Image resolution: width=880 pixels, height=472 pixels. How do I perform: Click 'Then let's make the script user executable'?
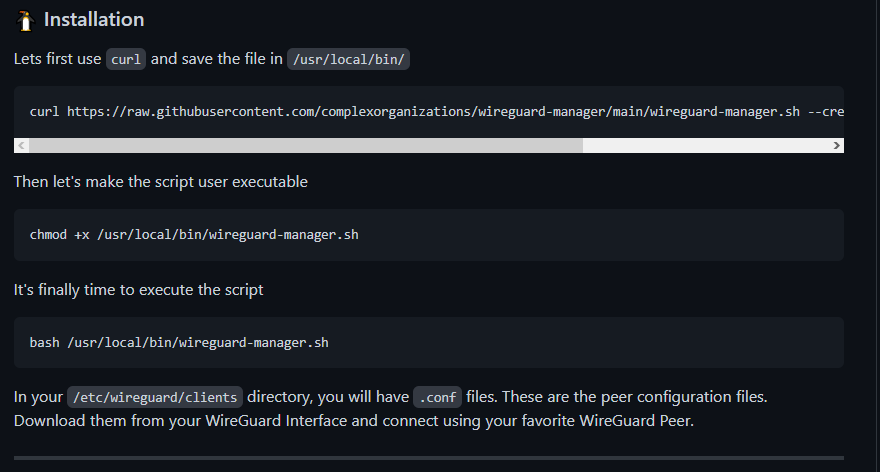click(x=161, y=182)
